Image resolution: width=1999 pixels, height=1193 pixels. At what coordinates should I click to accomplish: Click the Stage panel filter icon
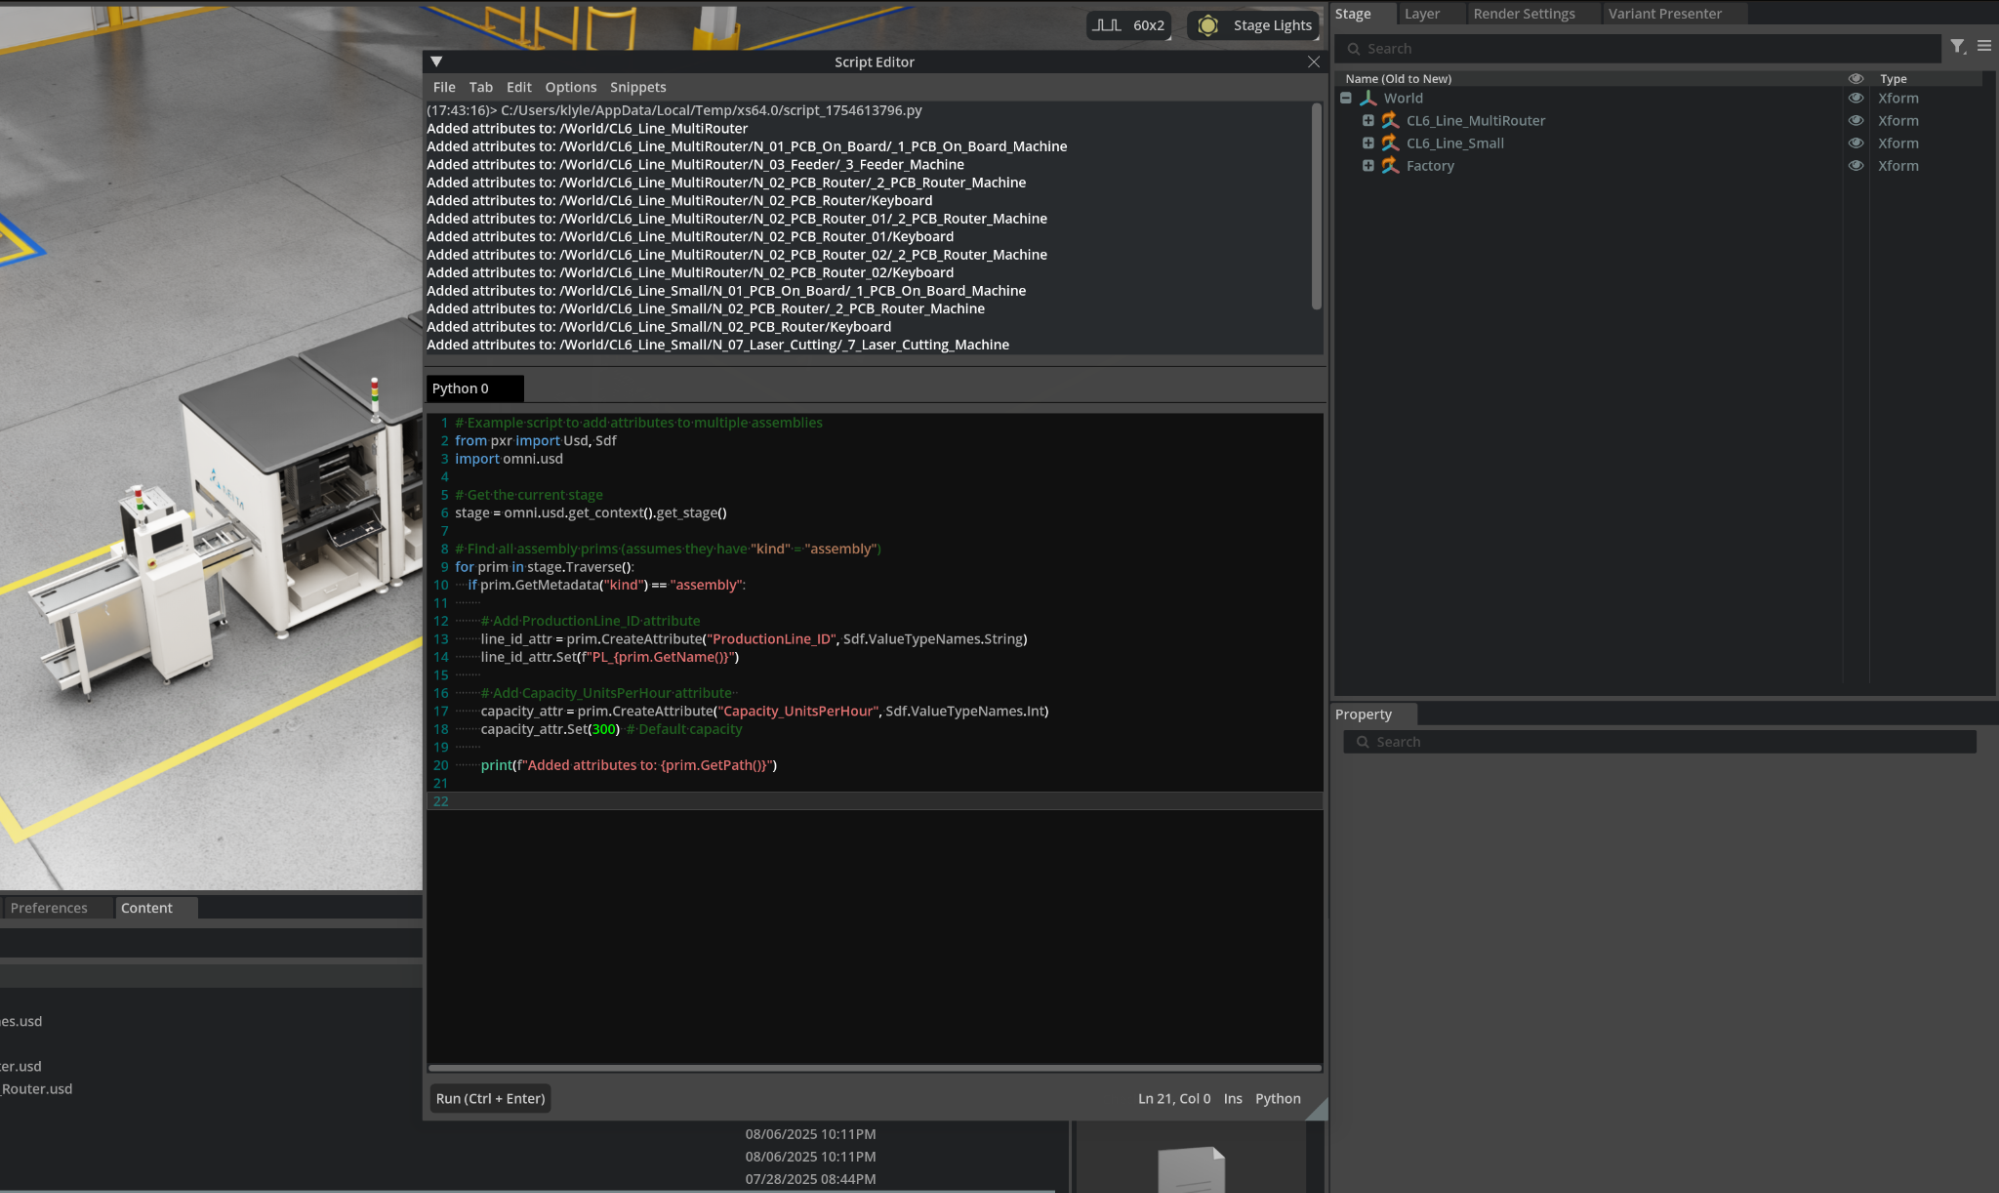(x=1957, y=46)
